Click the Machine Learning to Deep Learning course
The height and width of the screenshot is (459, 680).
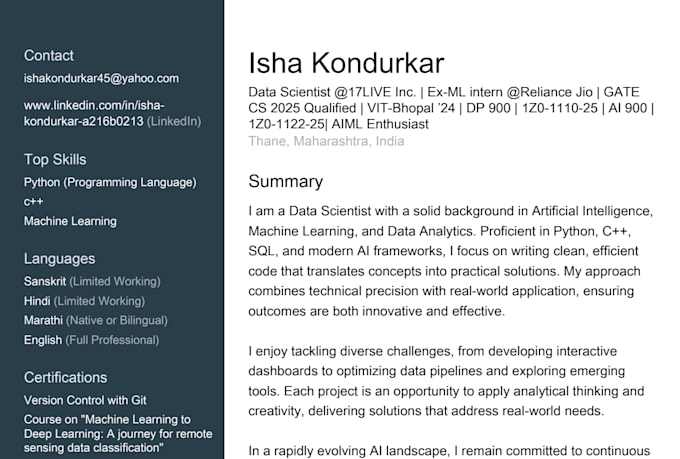click(x=118, y=434)
